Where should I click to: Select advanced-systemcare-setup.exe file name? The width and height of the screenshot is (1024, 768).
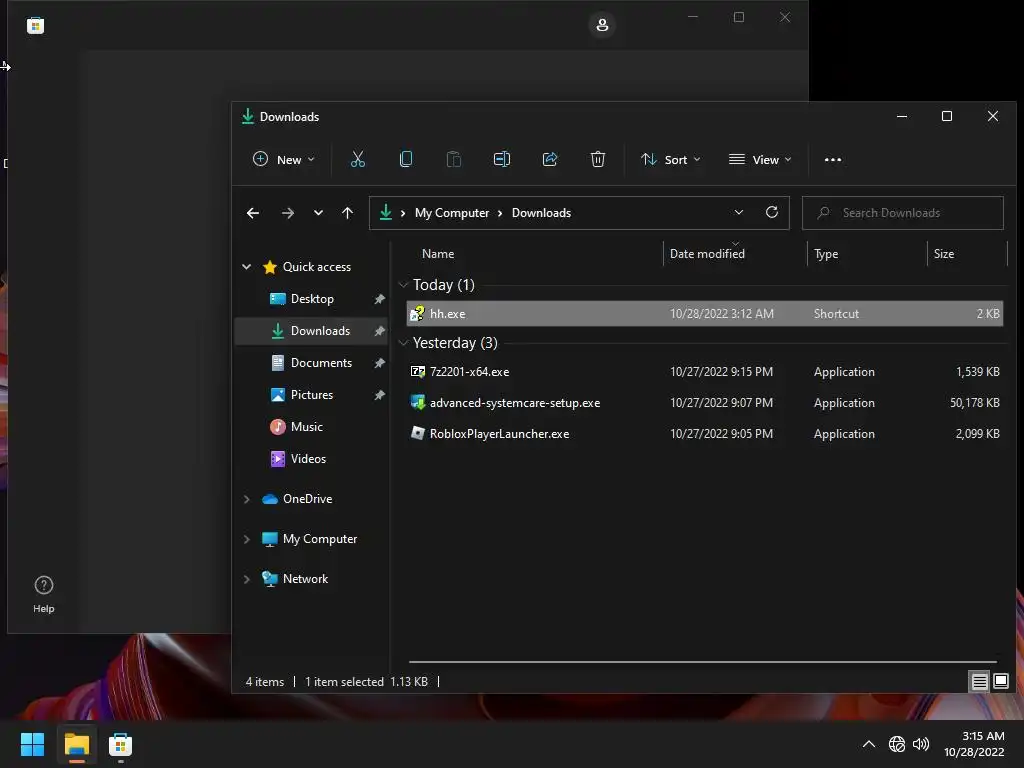[x=515, y=403]
